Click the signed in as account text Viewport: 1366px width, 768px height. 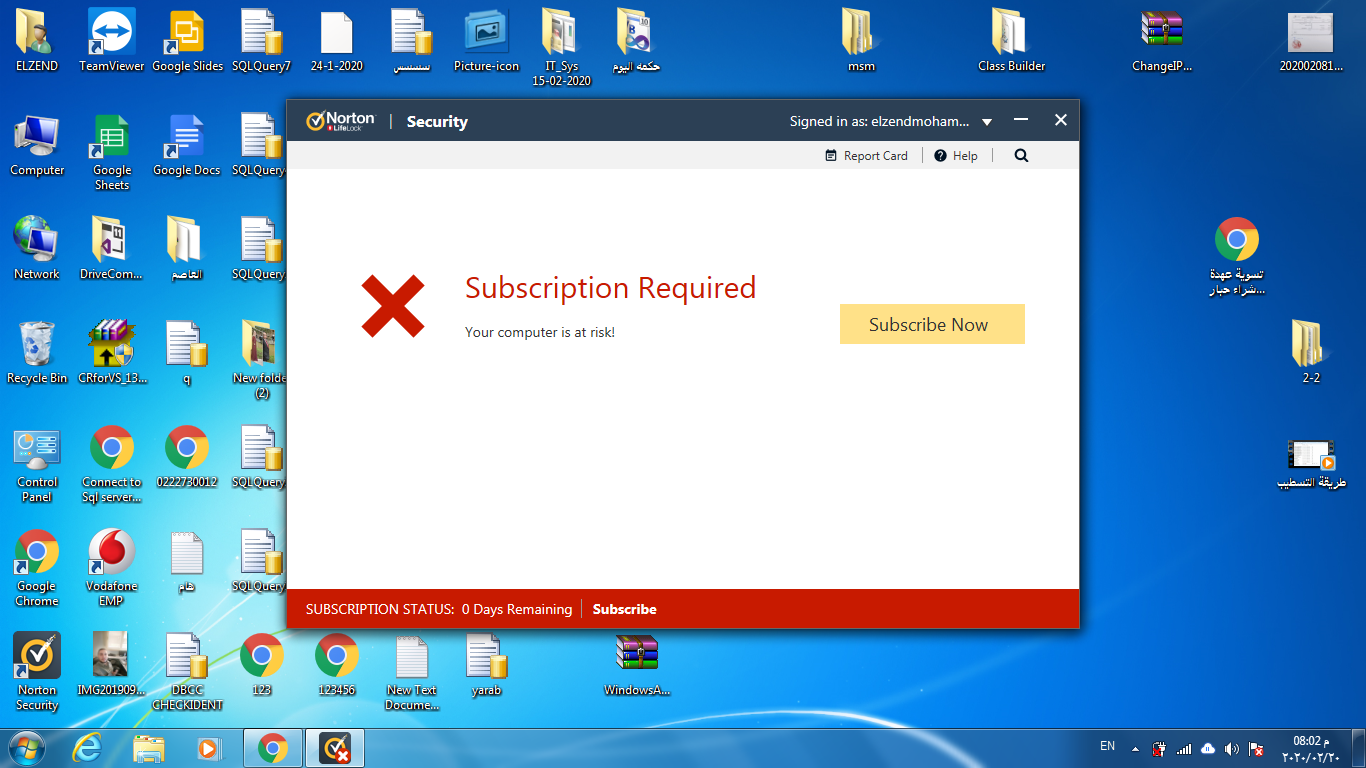click(879, 121)
